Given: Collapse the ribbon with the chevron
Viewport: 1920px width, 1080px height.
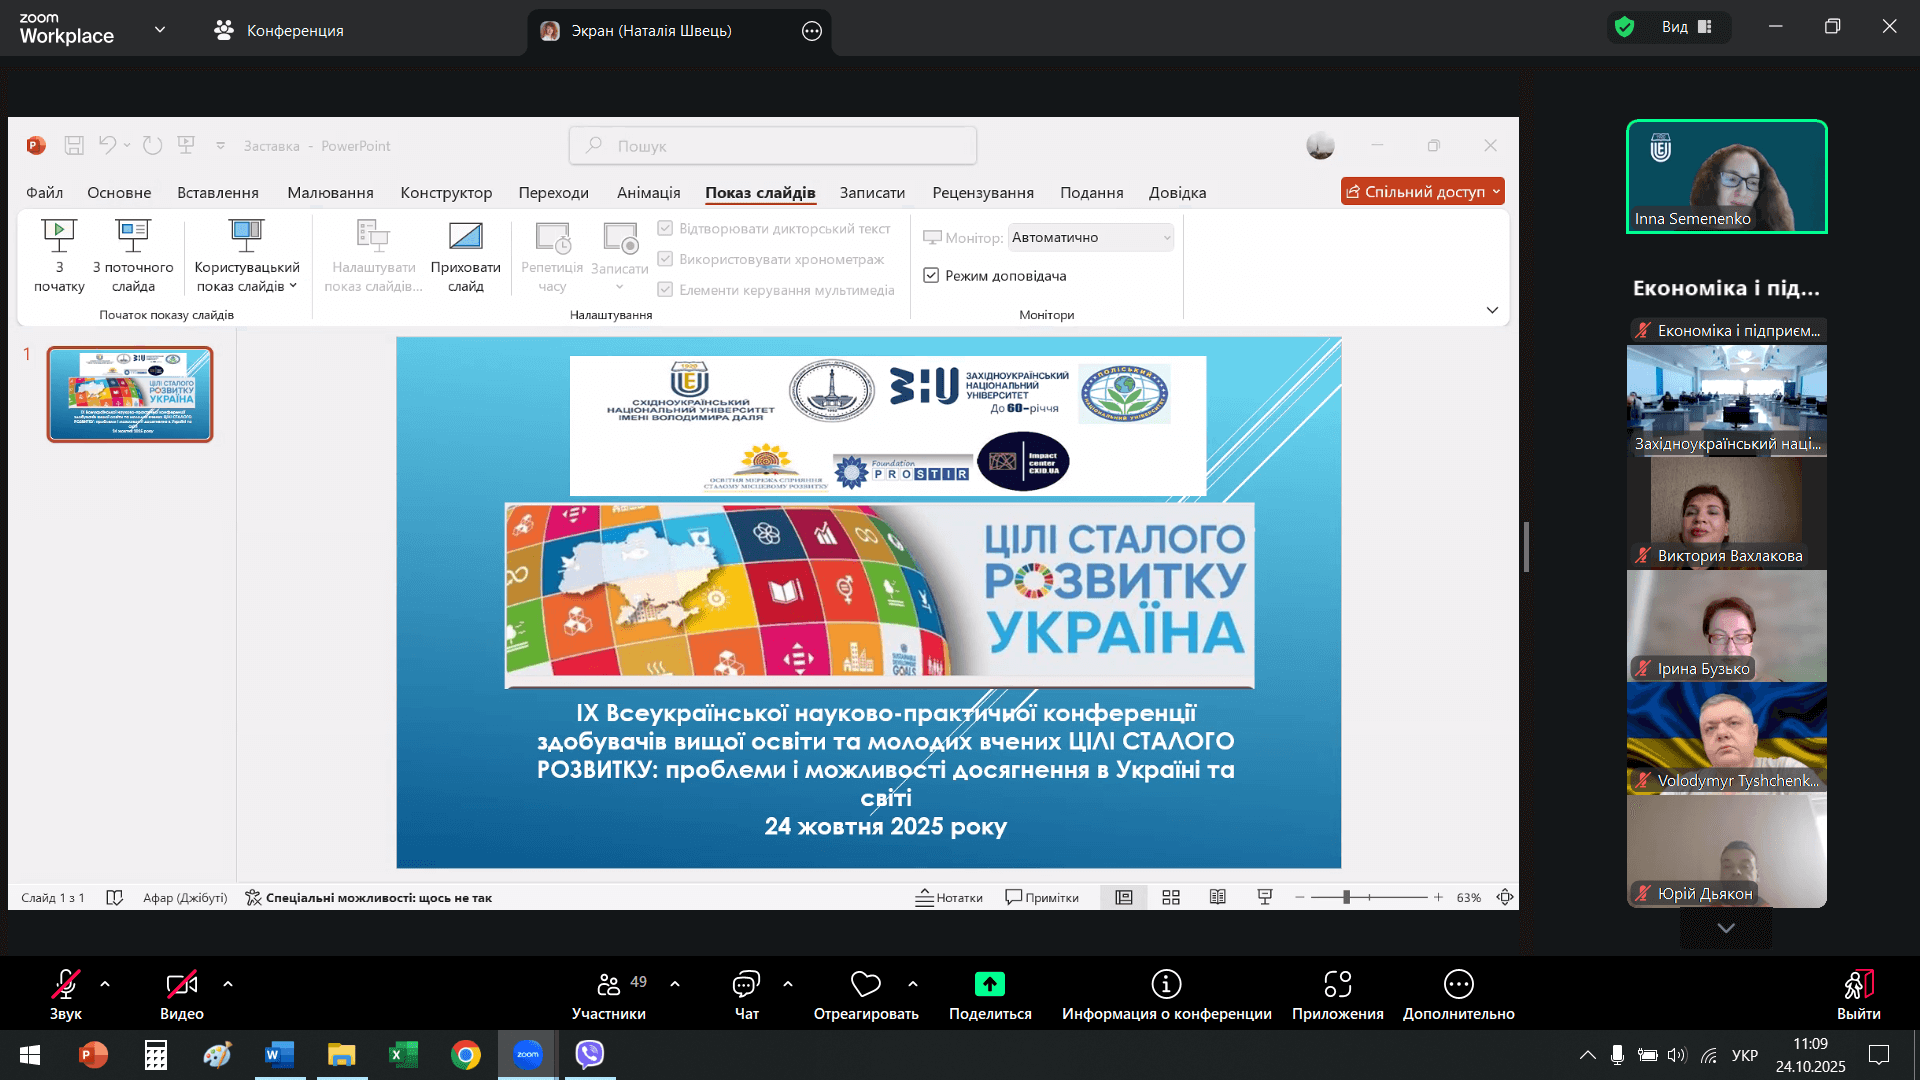Looking at the screenshot, I should pos(1492,310).
